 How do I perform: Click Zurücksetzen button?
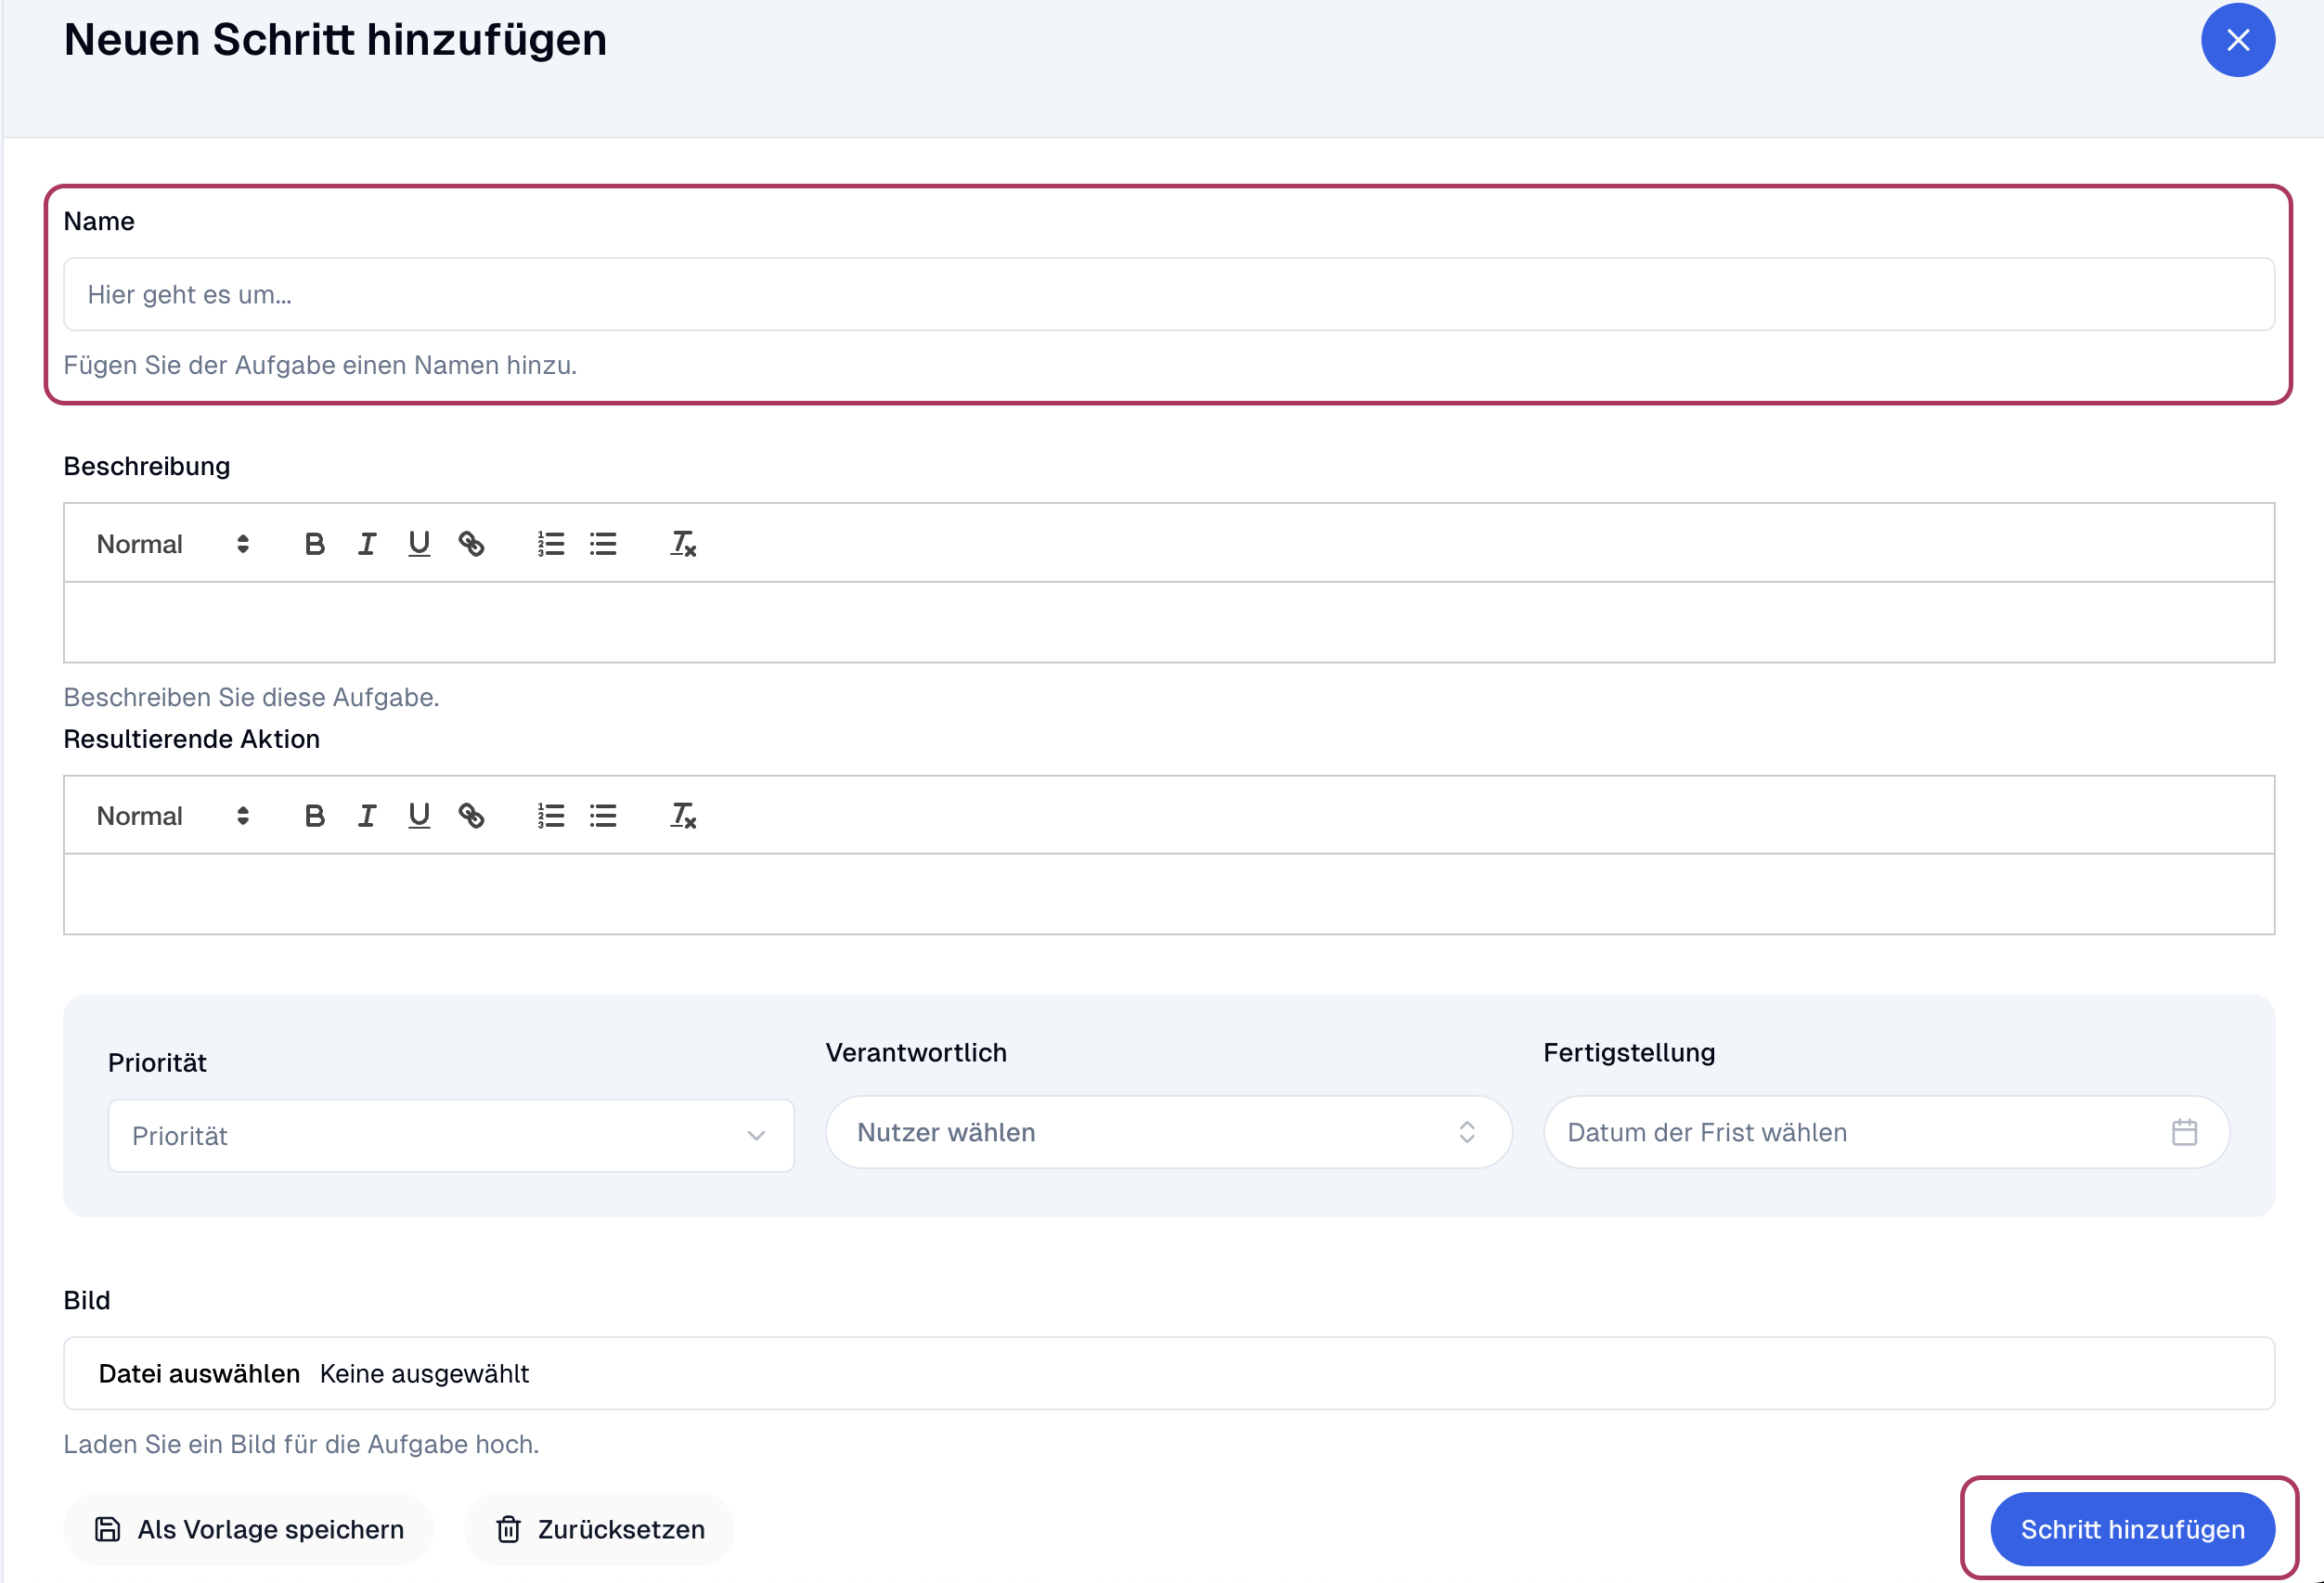point(600,1529)
